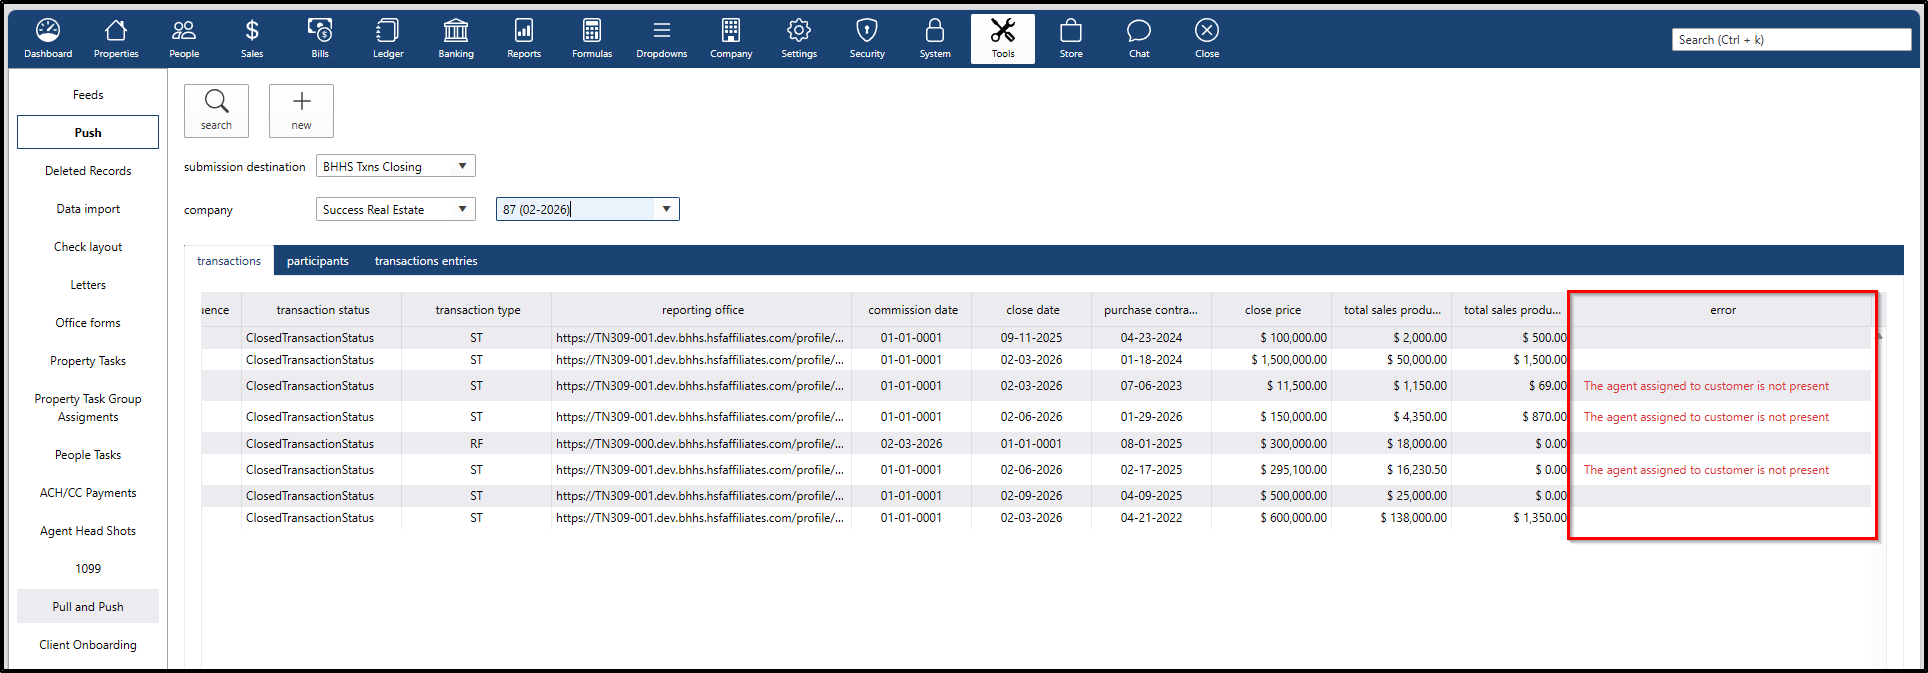The height and width of the screenshot is (673, 1928).
Task: Open the Banking icon
Action: click(x=456, y=39)
